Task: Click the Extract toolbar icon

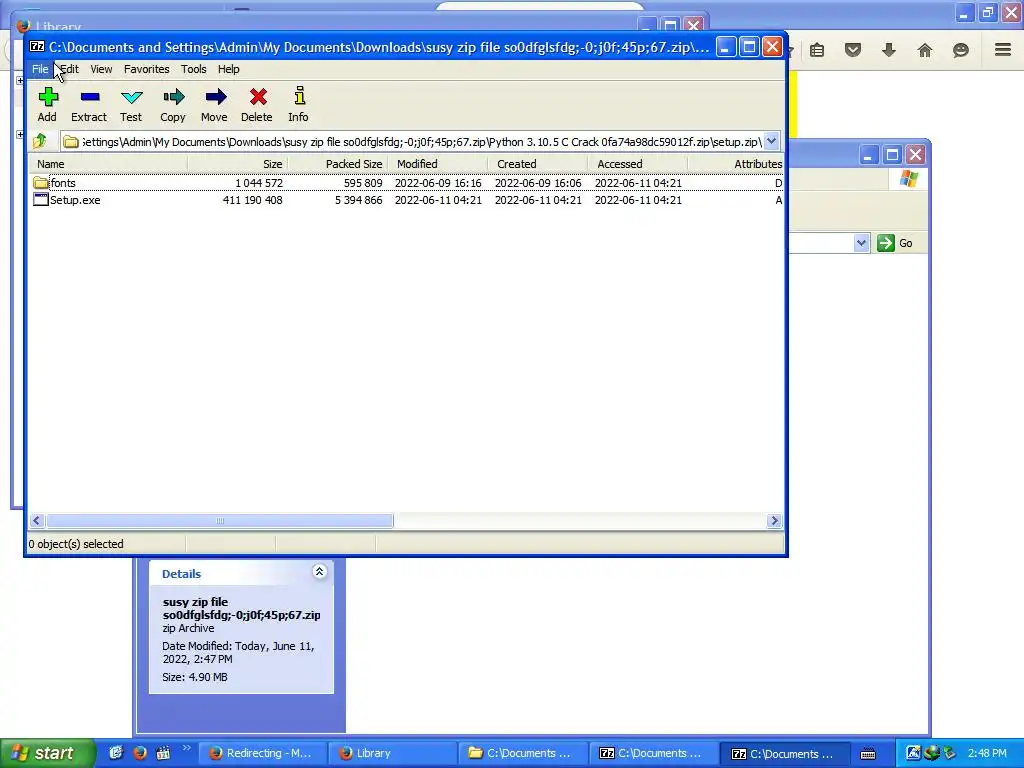Action: point(89,97)
